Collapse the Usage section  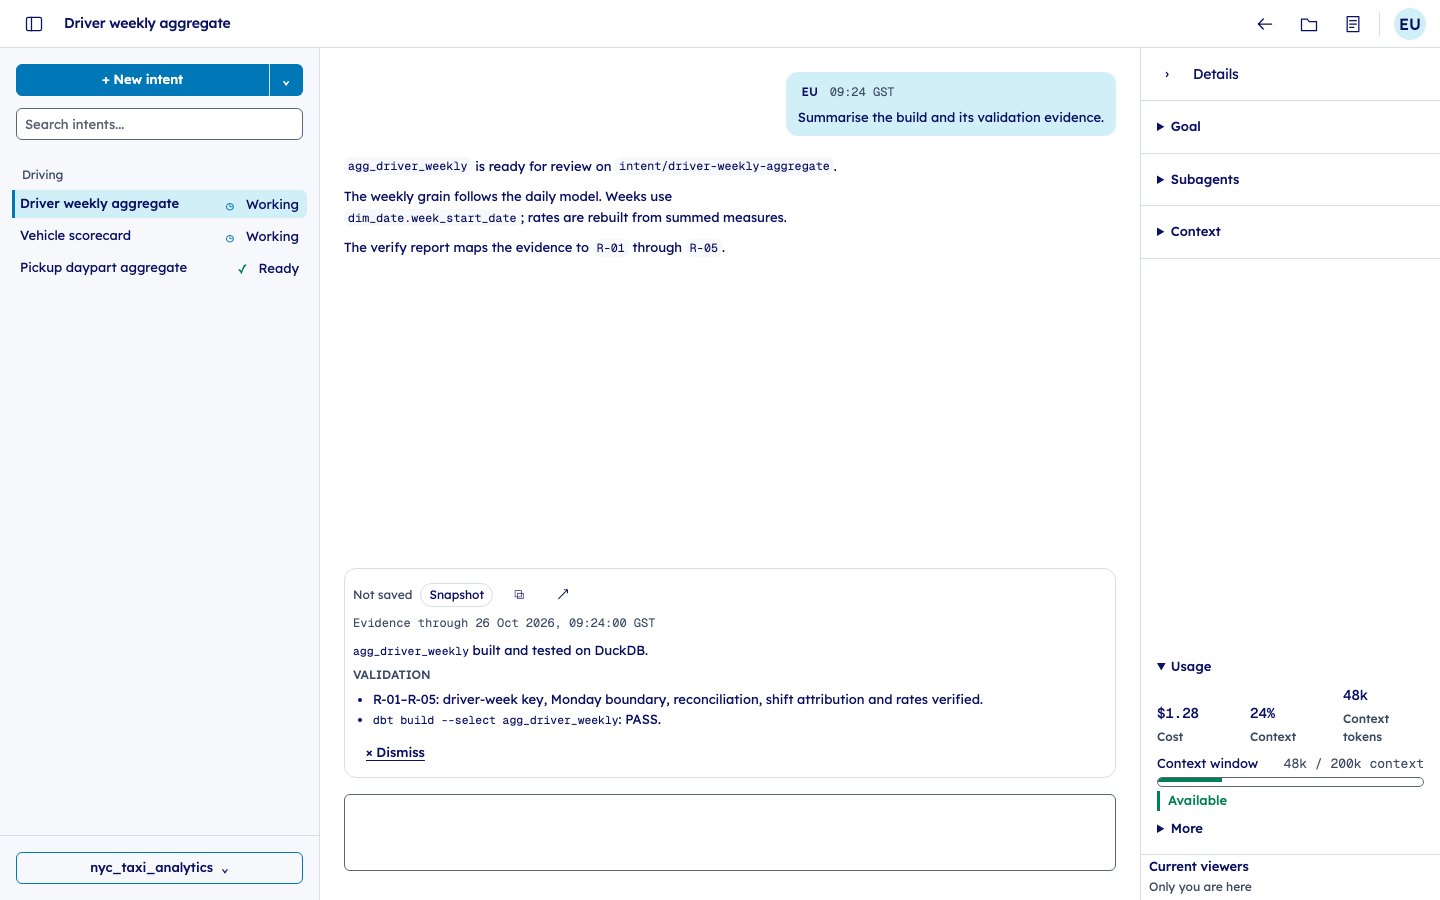[1184, 667]
